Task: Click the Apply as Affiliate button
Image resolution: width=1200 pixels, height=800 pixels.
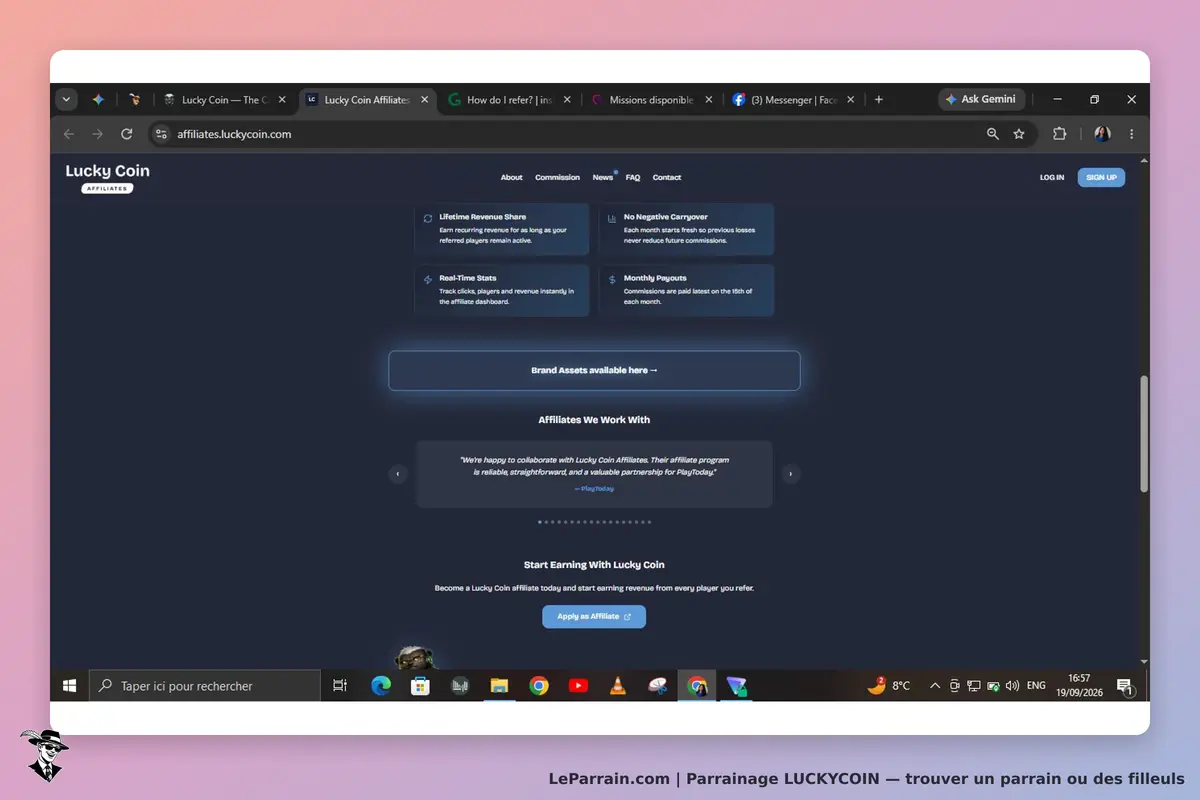Action: coord(594,616)
